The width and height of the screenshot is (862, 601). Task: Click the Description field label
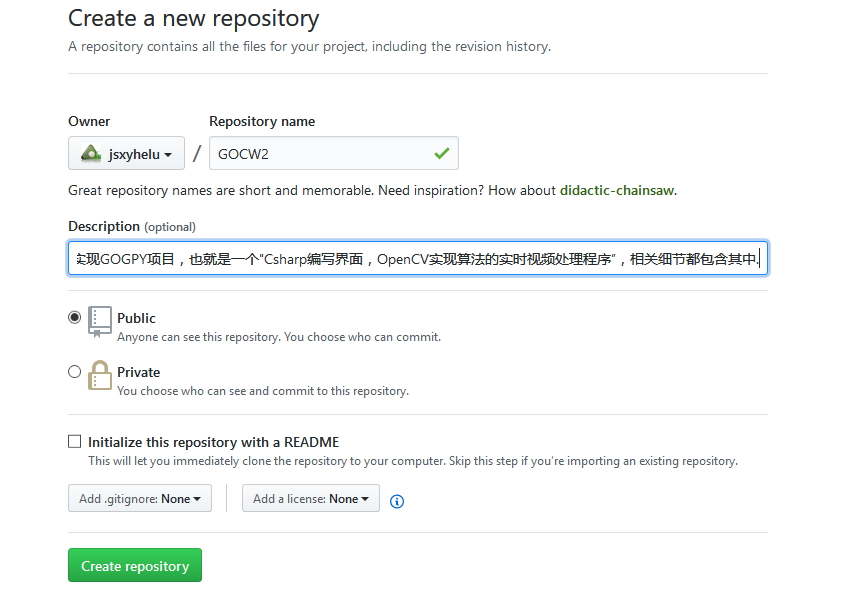click(x=104, y=226)
